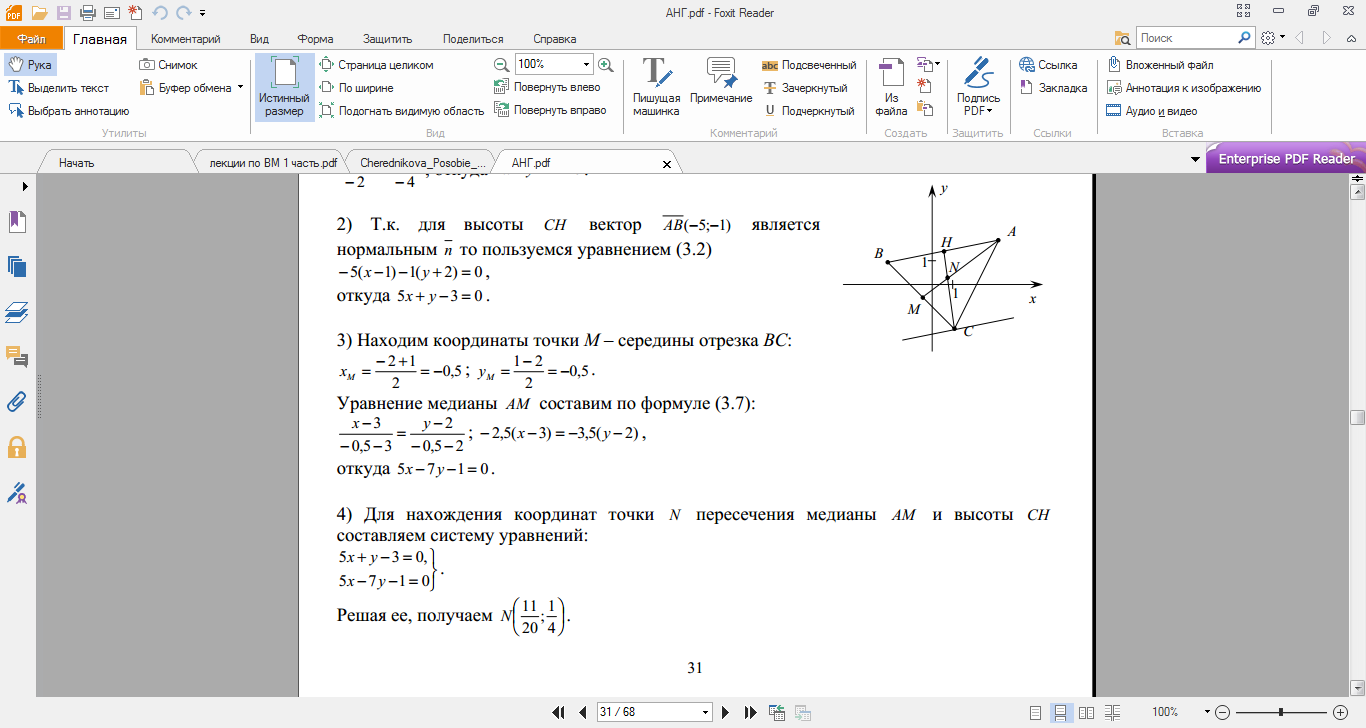The image size is (1366, 728).
Task: Toggle full screen mode icon in title bar
Action: pos(1242,12)
